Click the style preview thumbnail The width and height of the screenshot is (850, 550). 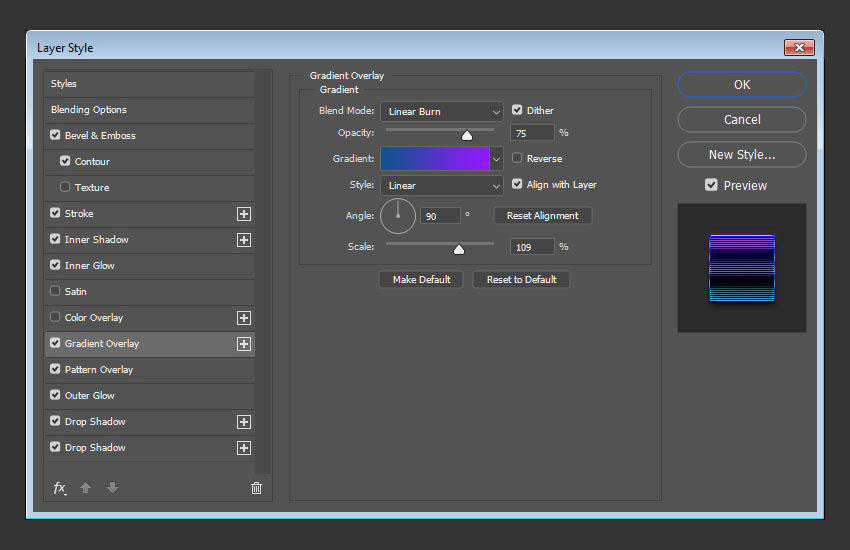click(x=742, y=268)
